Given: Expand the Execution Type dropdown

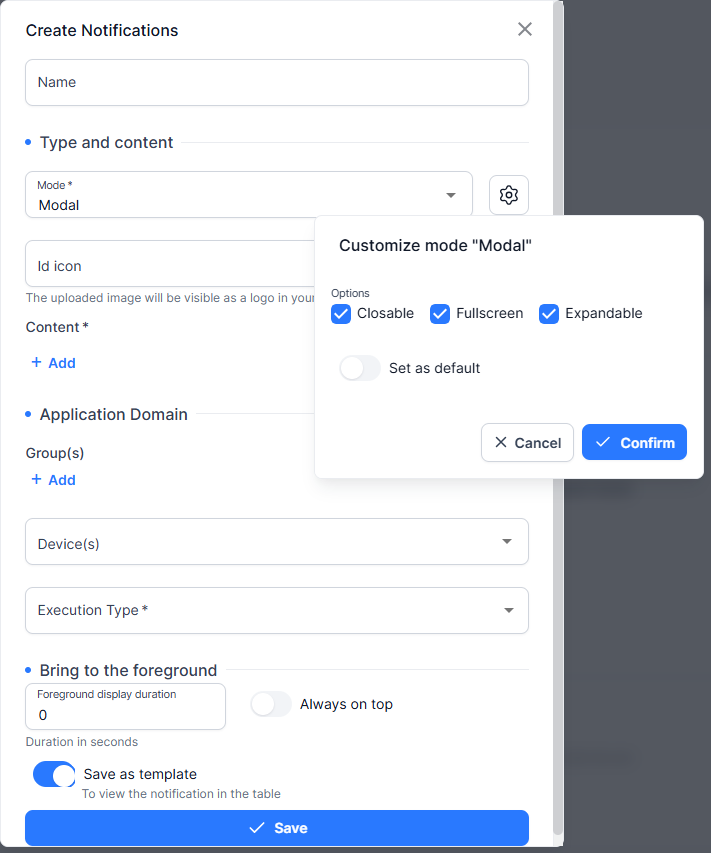Looking at the screenshot, I should (277, 610).
